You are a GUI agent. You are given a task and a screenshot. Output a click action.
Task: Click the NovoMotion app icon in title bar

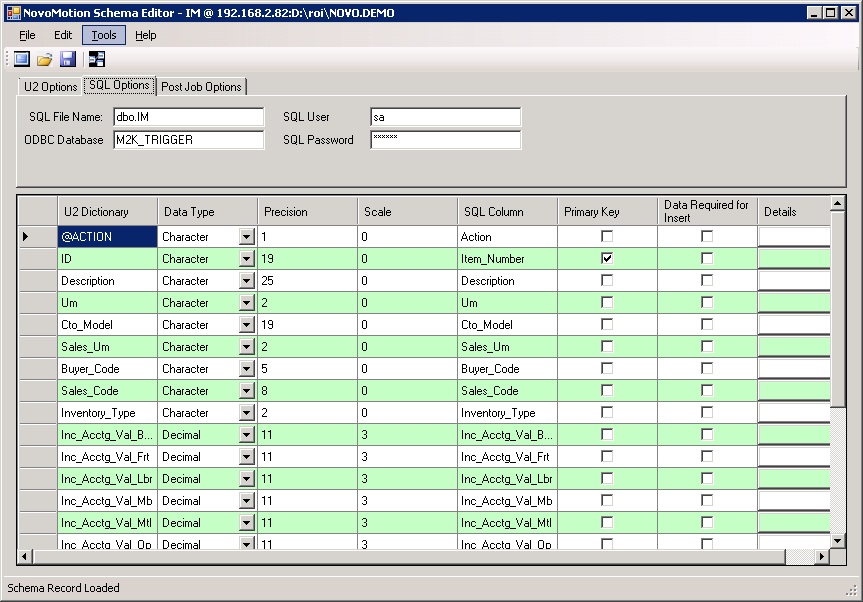click(x=13, y=13)
